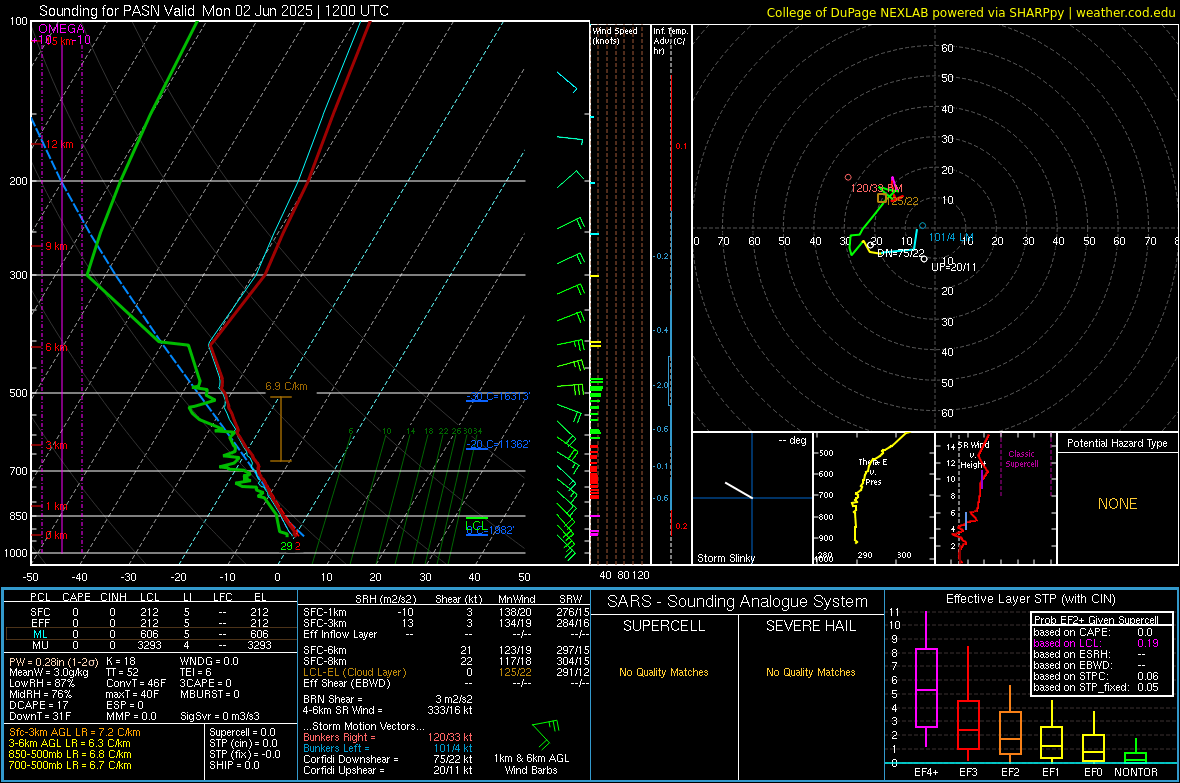Click the 'Prob EF2+ Given Supercell' legend title
The height and width of the screenshot is (783, 1180).
pyautogui.click(x=1096, y=620)
